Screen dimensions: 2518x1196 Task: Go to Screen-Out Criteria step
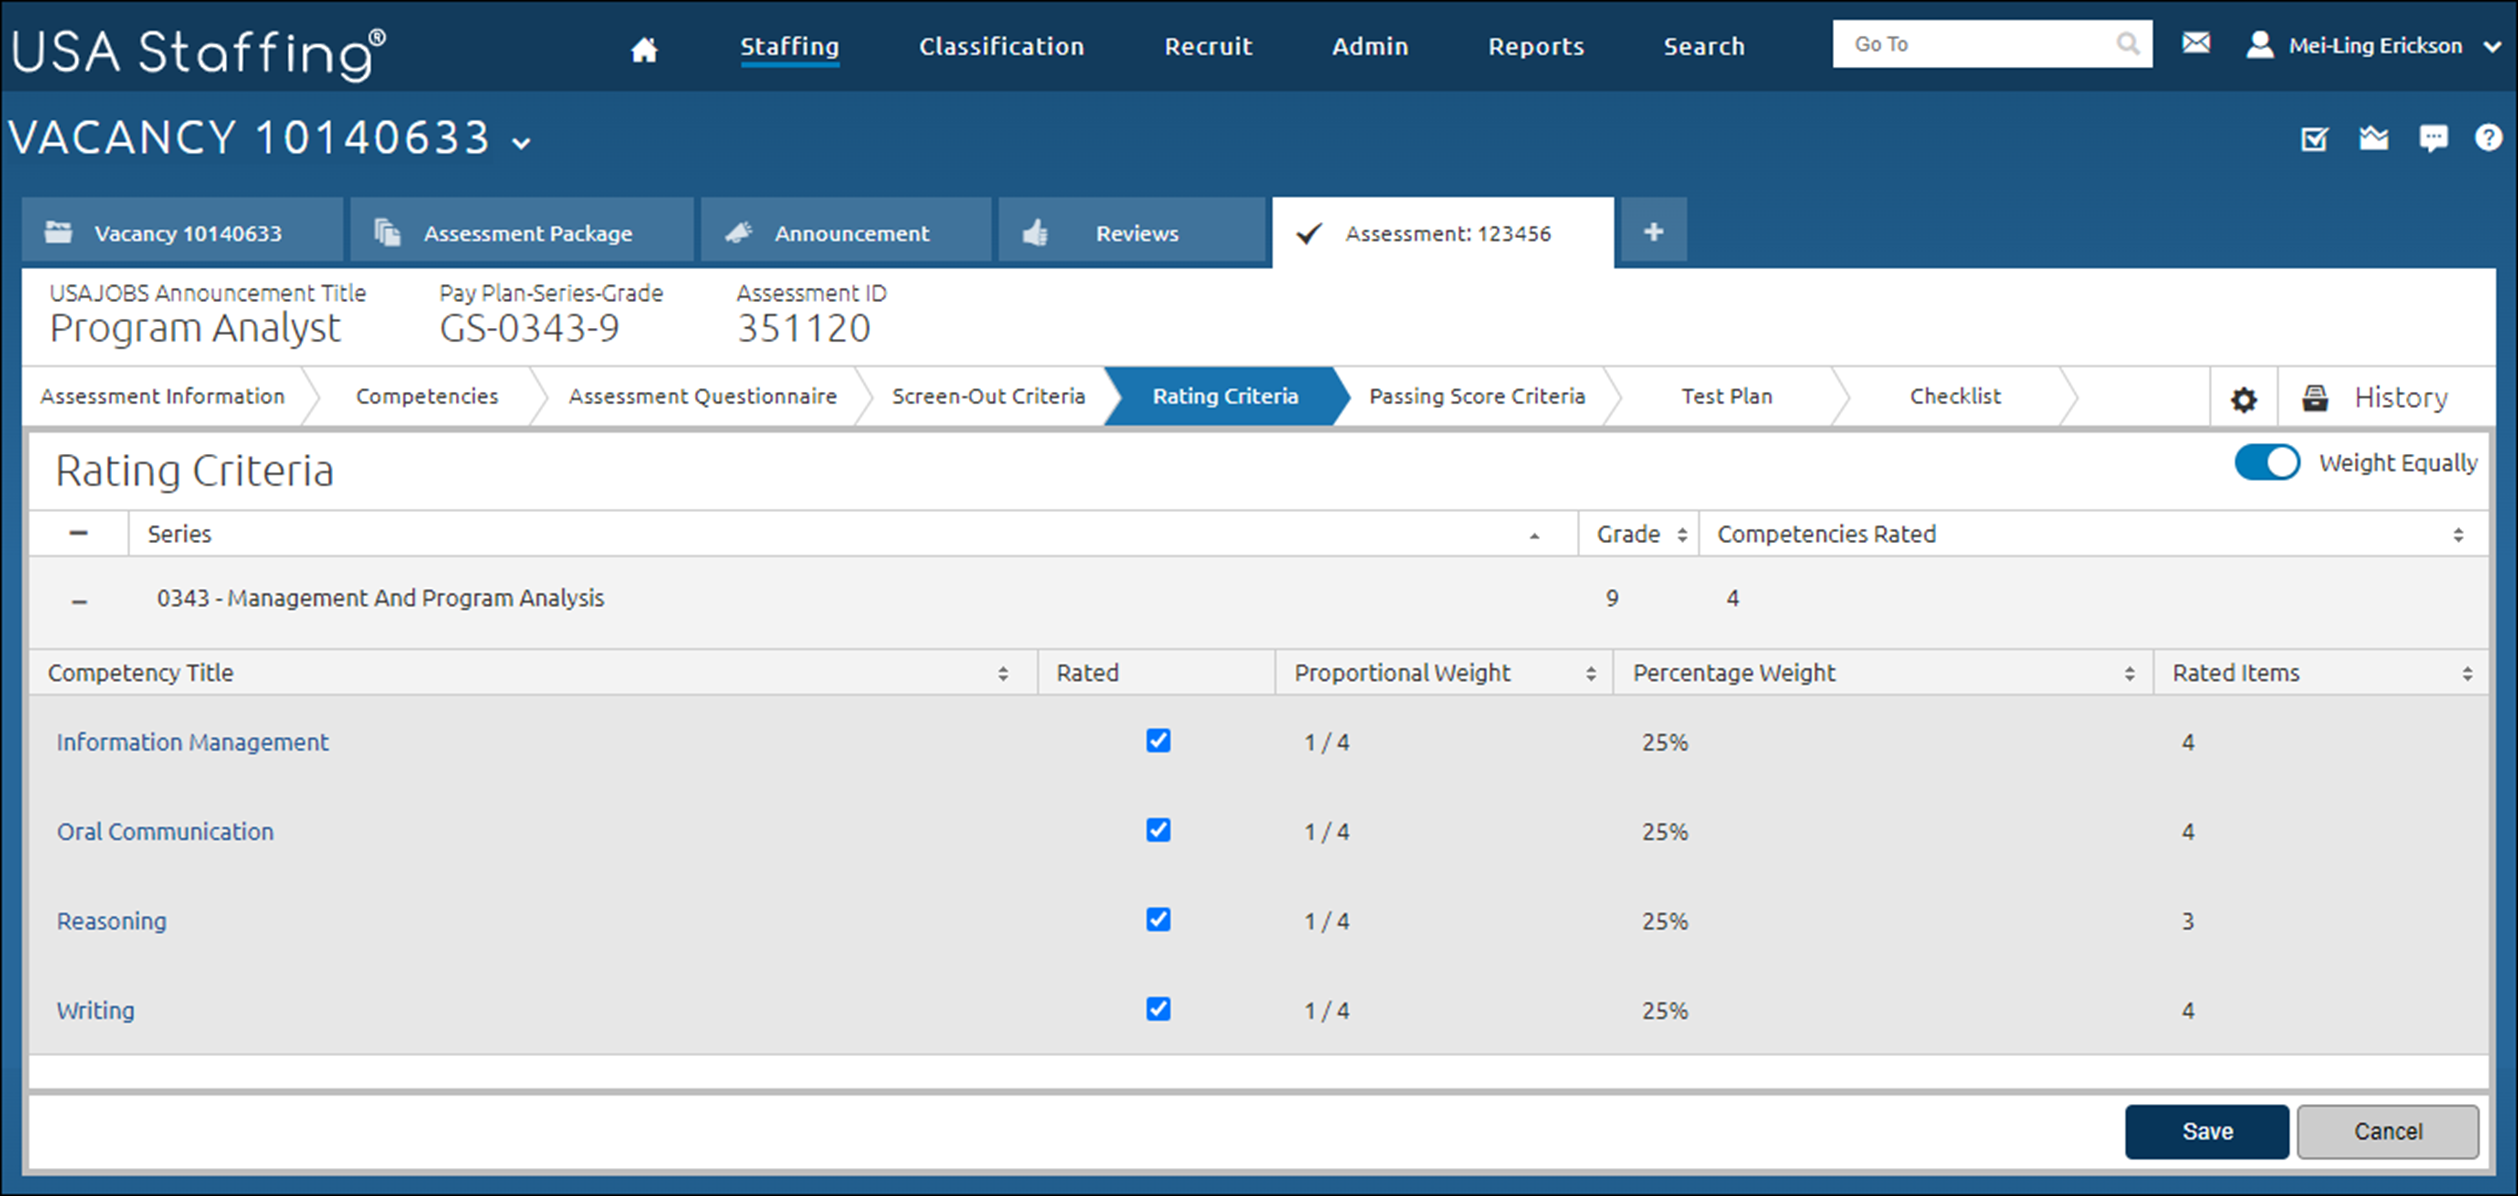988,396
